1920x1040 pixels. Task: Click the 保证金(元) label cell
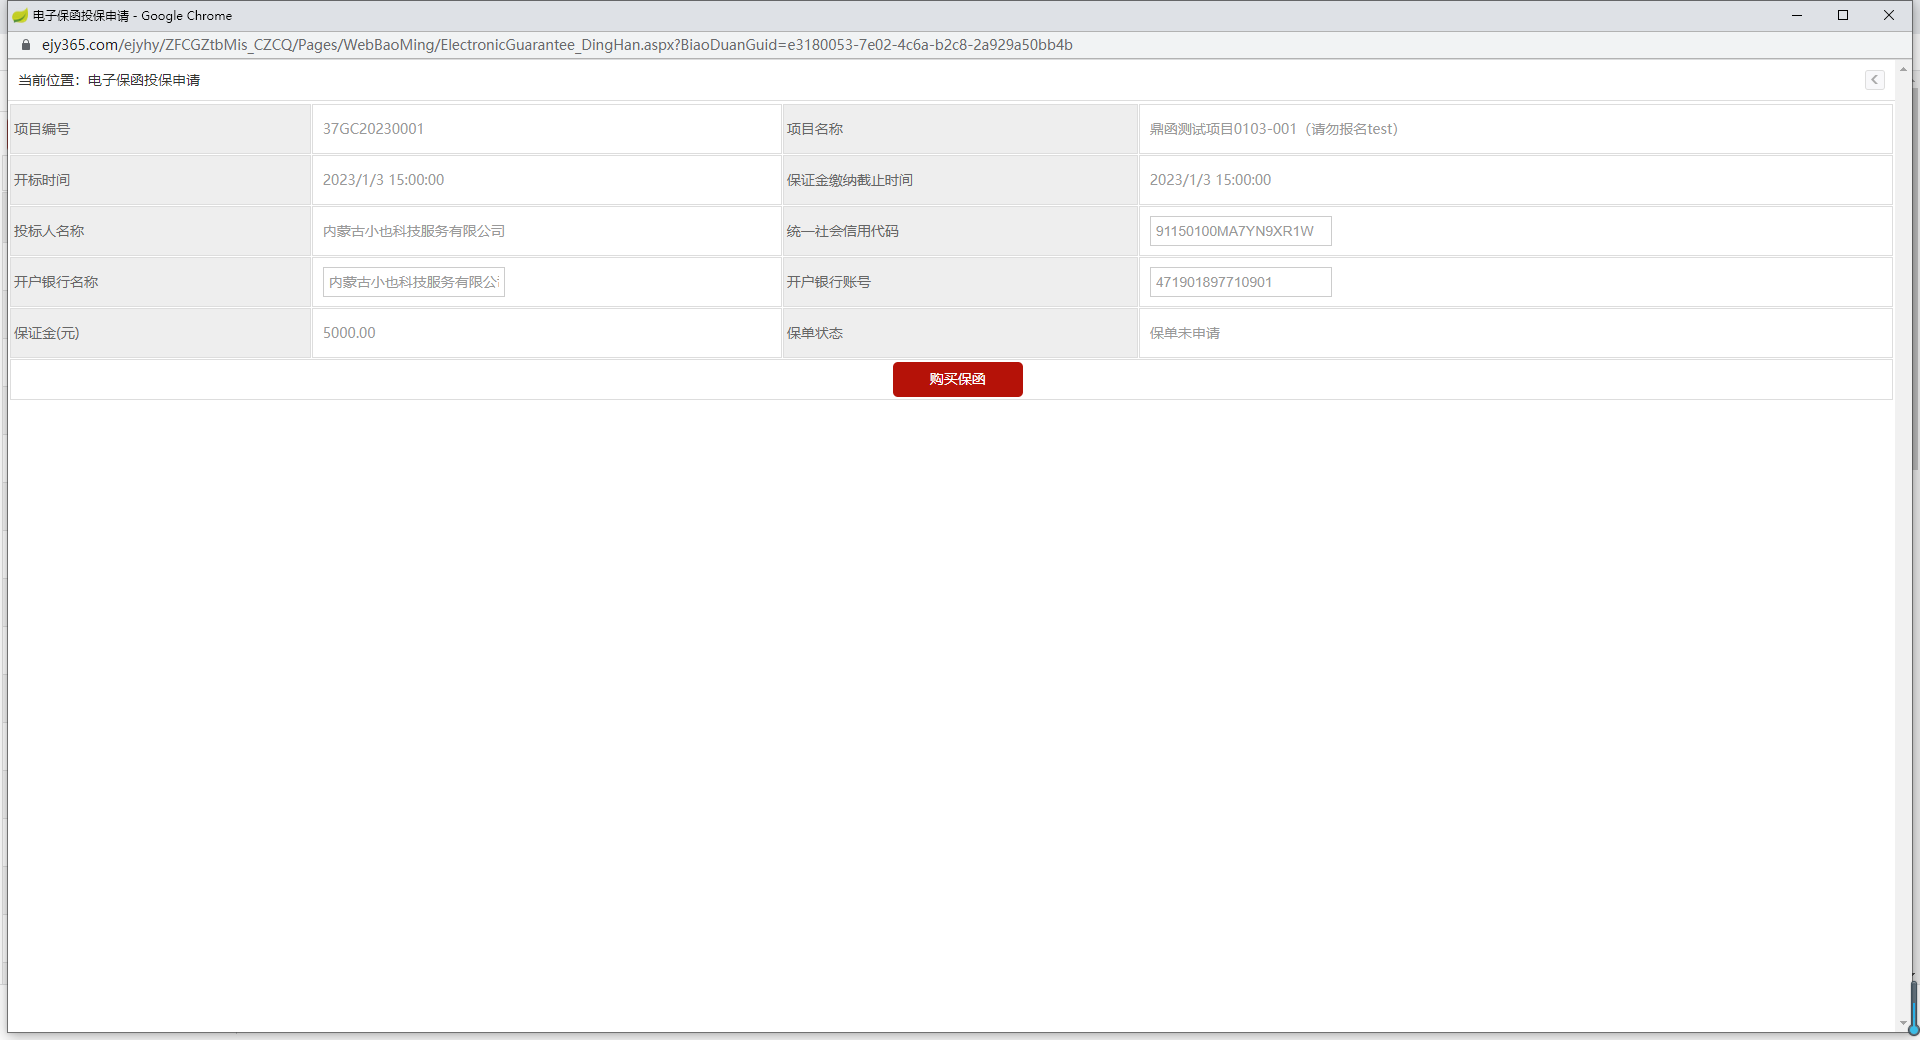click(x=161, y=333)
